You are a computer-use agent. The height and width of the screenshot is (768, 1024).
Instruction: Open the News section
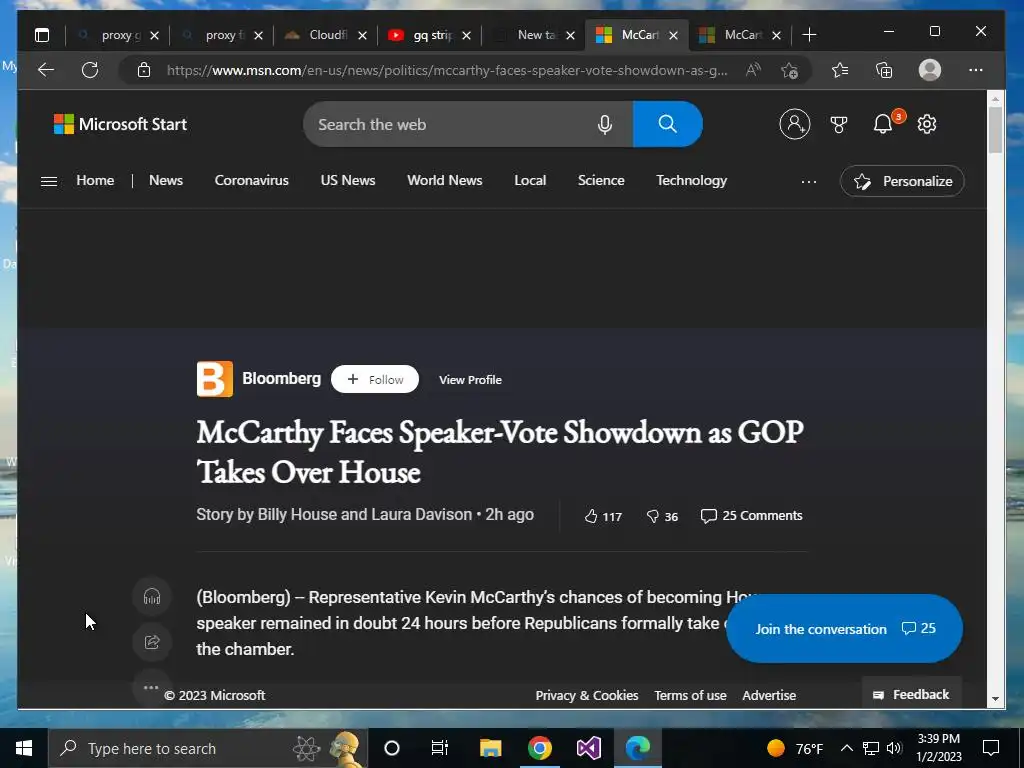(x=166, y=181)
